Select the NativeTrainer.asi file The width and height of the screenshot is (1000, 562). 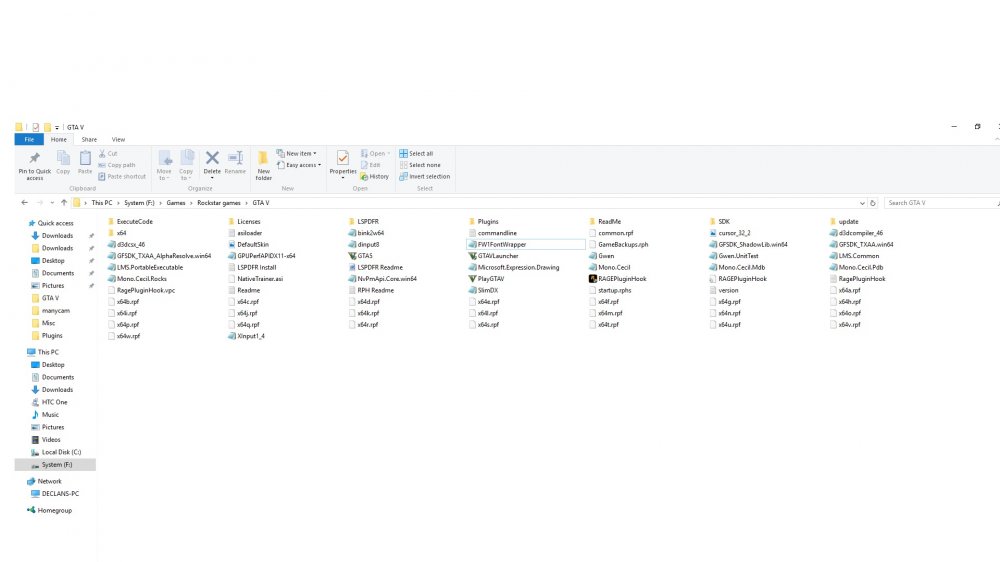255,279
